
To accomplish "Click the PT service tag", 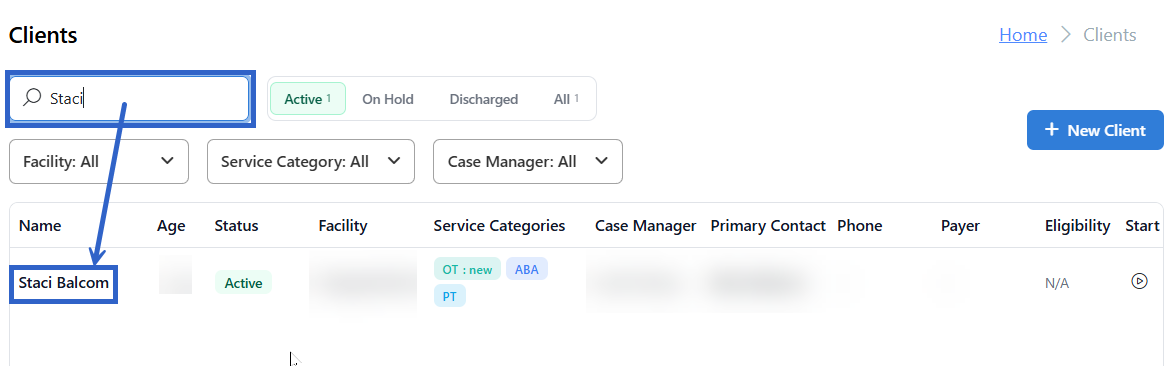I will [x=450, y=296].
